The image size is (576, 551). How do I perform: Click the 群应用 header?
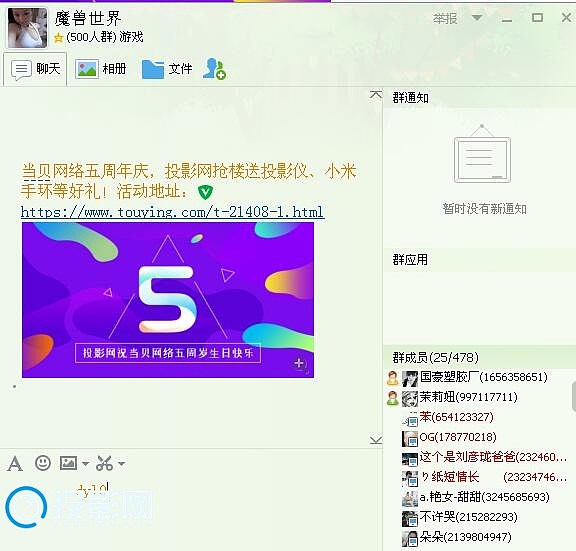point(410,260)
